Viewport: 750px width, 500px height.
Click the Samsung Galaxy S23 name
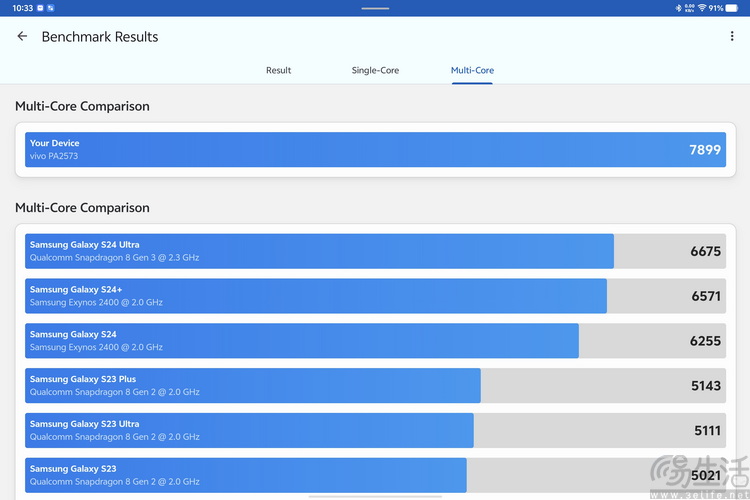pos(73,469)
